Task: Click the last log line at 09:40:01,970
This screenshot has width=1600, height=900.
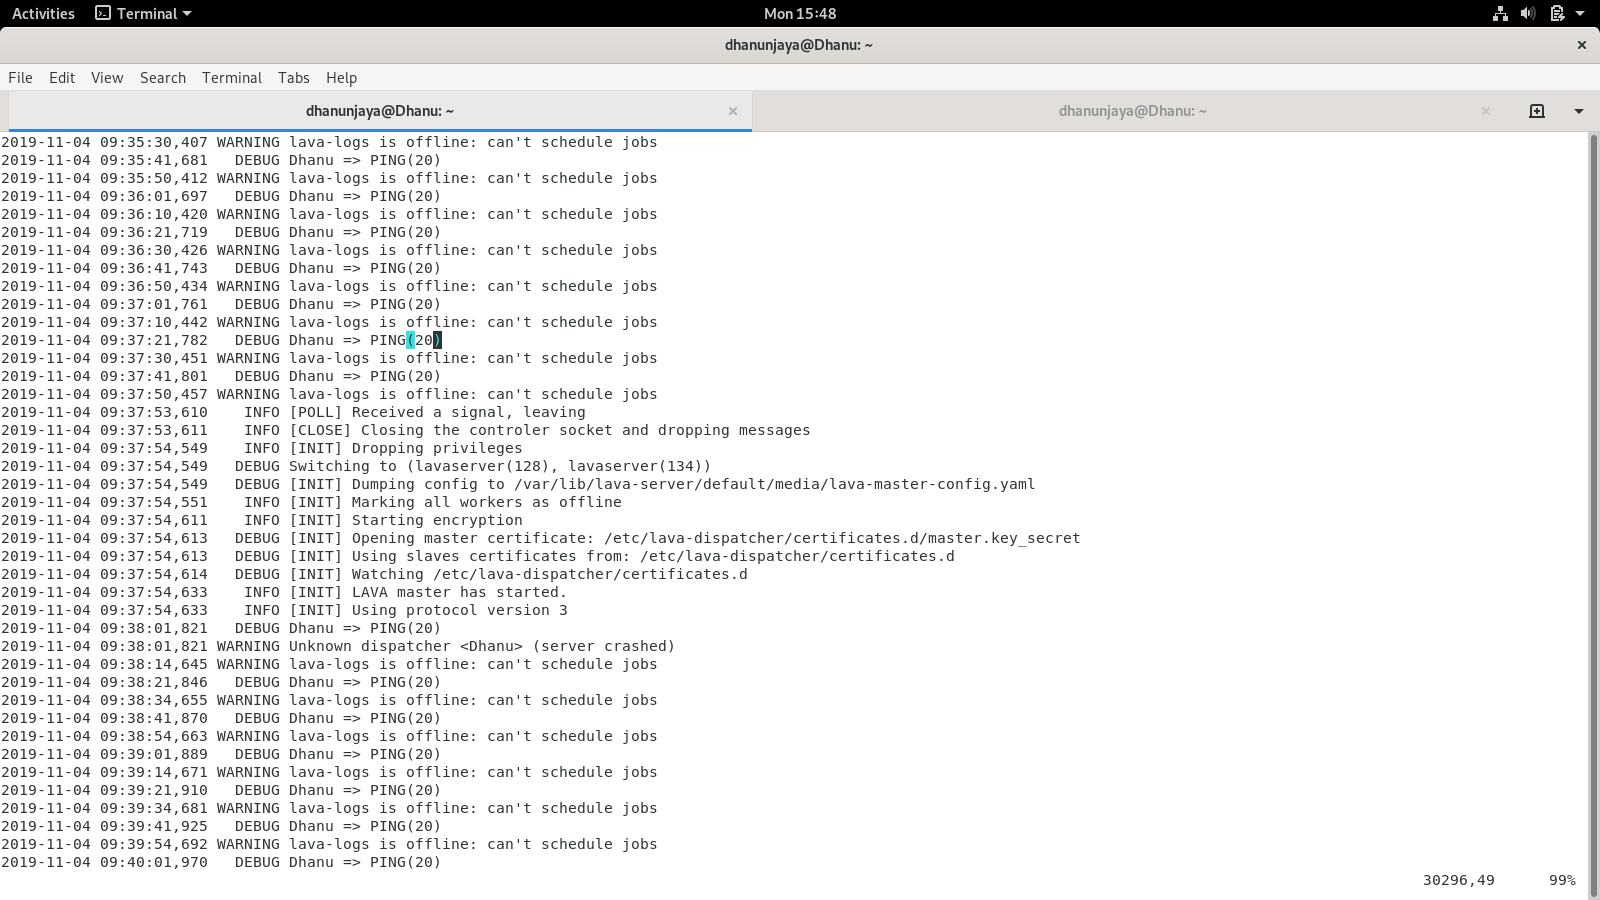Action: point(221,862)
